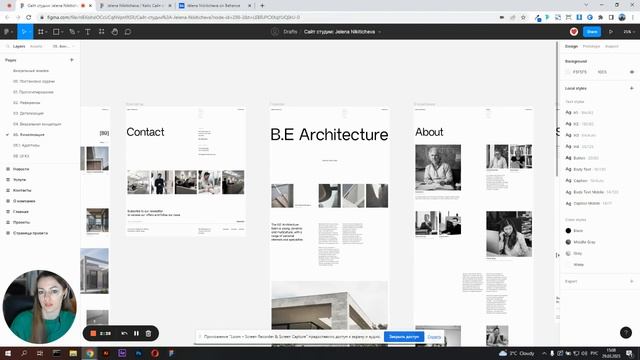
Task: Open the Resources tool
Action: coord(101,32)
